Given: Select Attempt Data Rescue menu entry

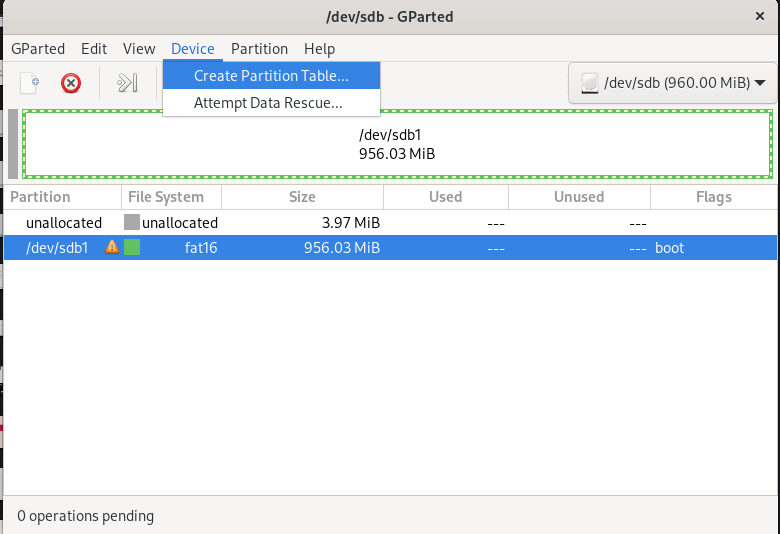Looking at the screenshot, I should pyautogui.click(x=268, y=102).
